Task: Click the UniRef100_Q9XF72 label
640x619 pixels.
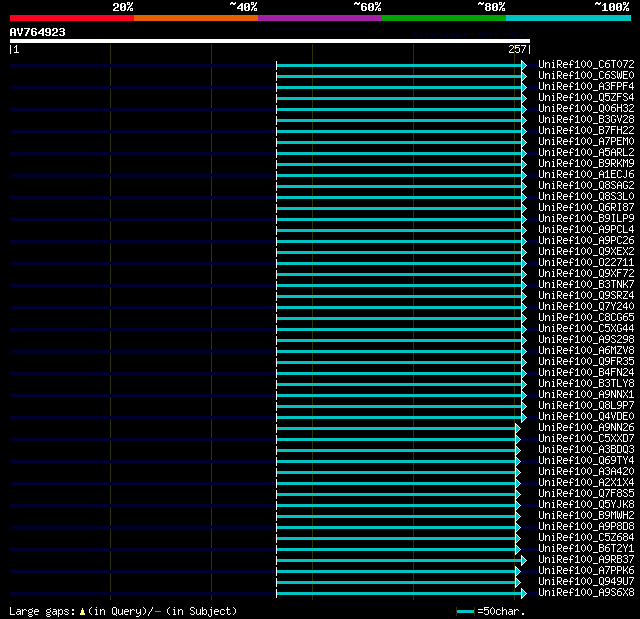Action: 586,274
